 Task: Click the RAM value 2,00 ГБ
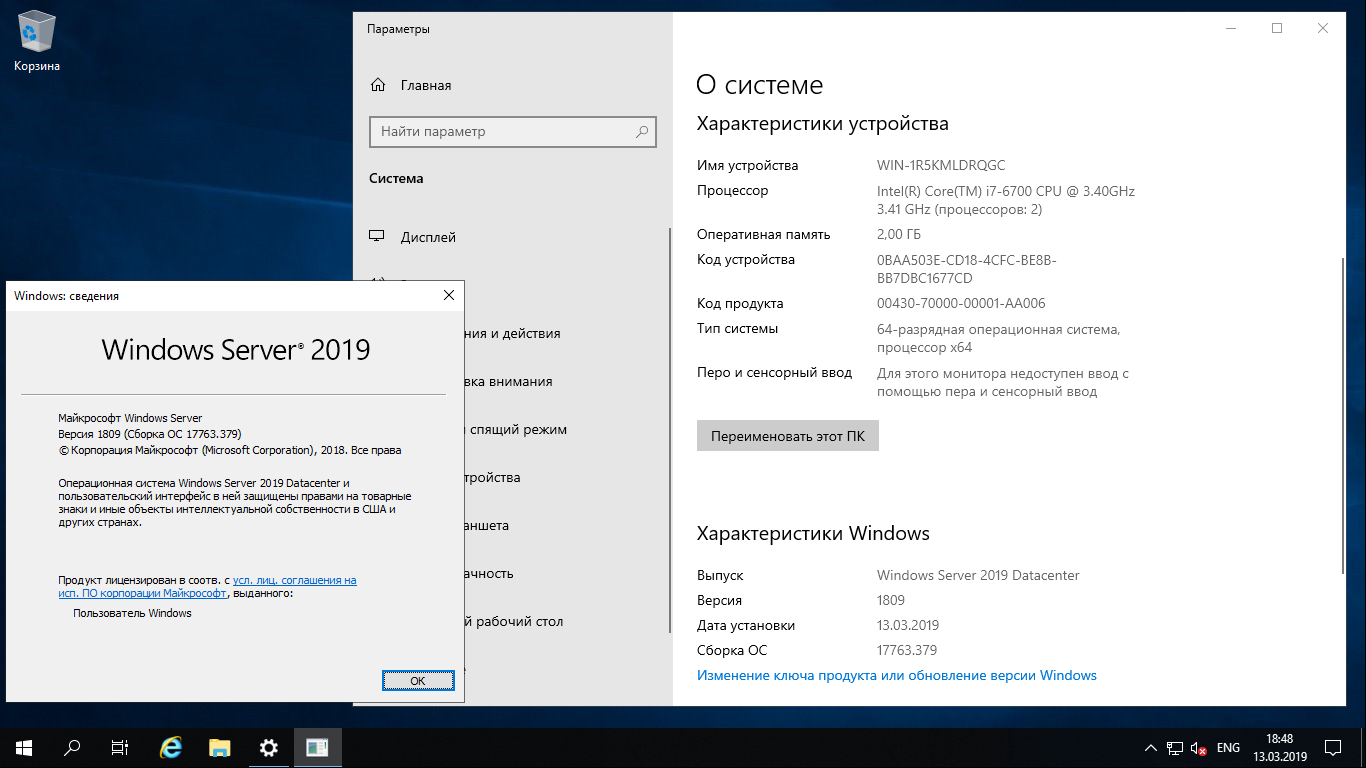(899, 234)
